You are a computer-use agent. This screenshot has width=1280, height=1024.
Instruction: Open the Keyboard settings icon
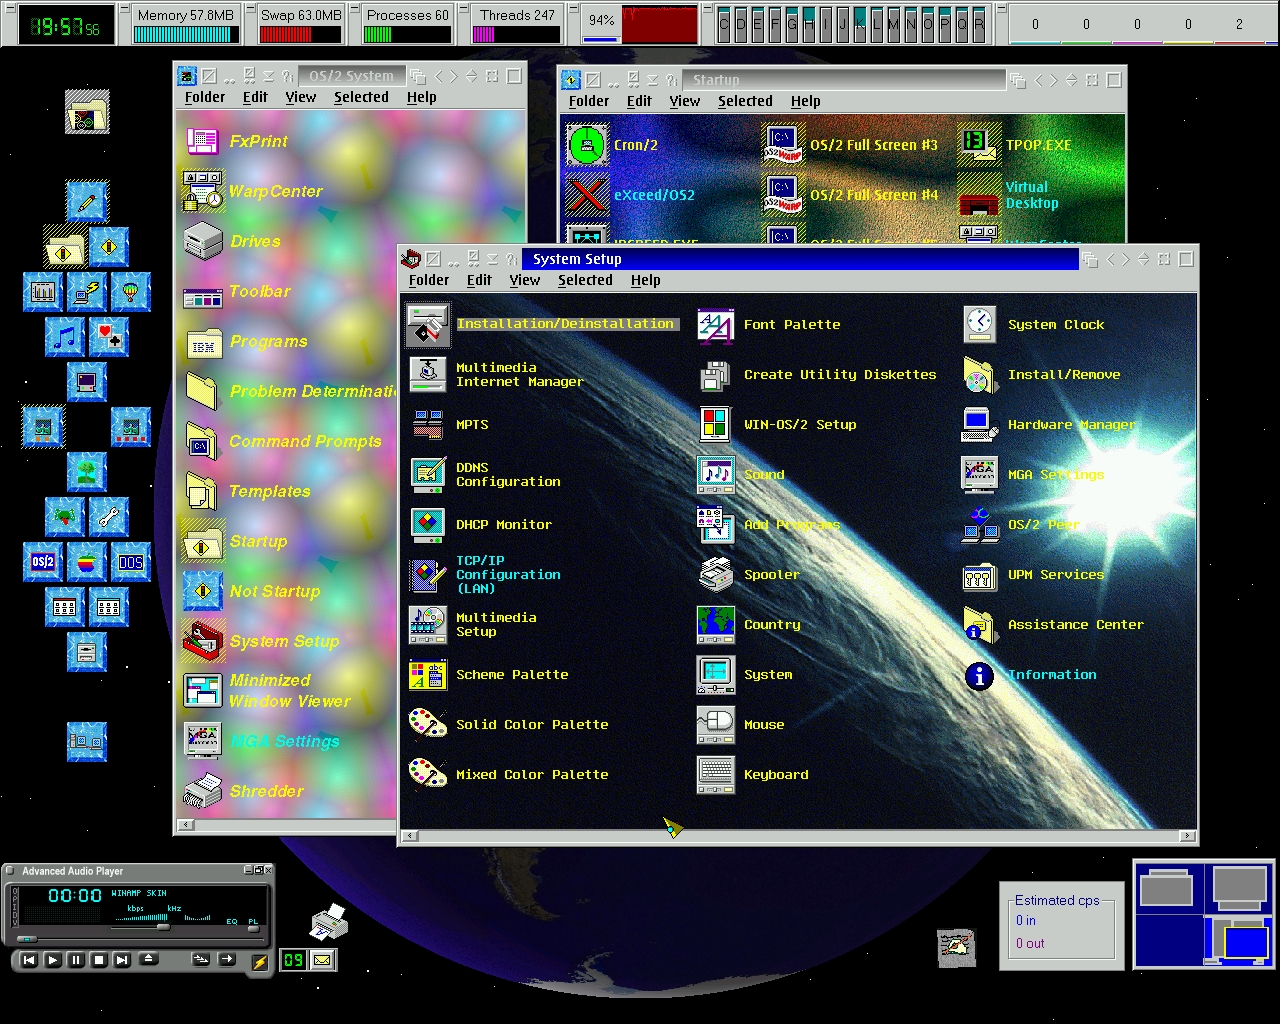[x=716, y=774]
